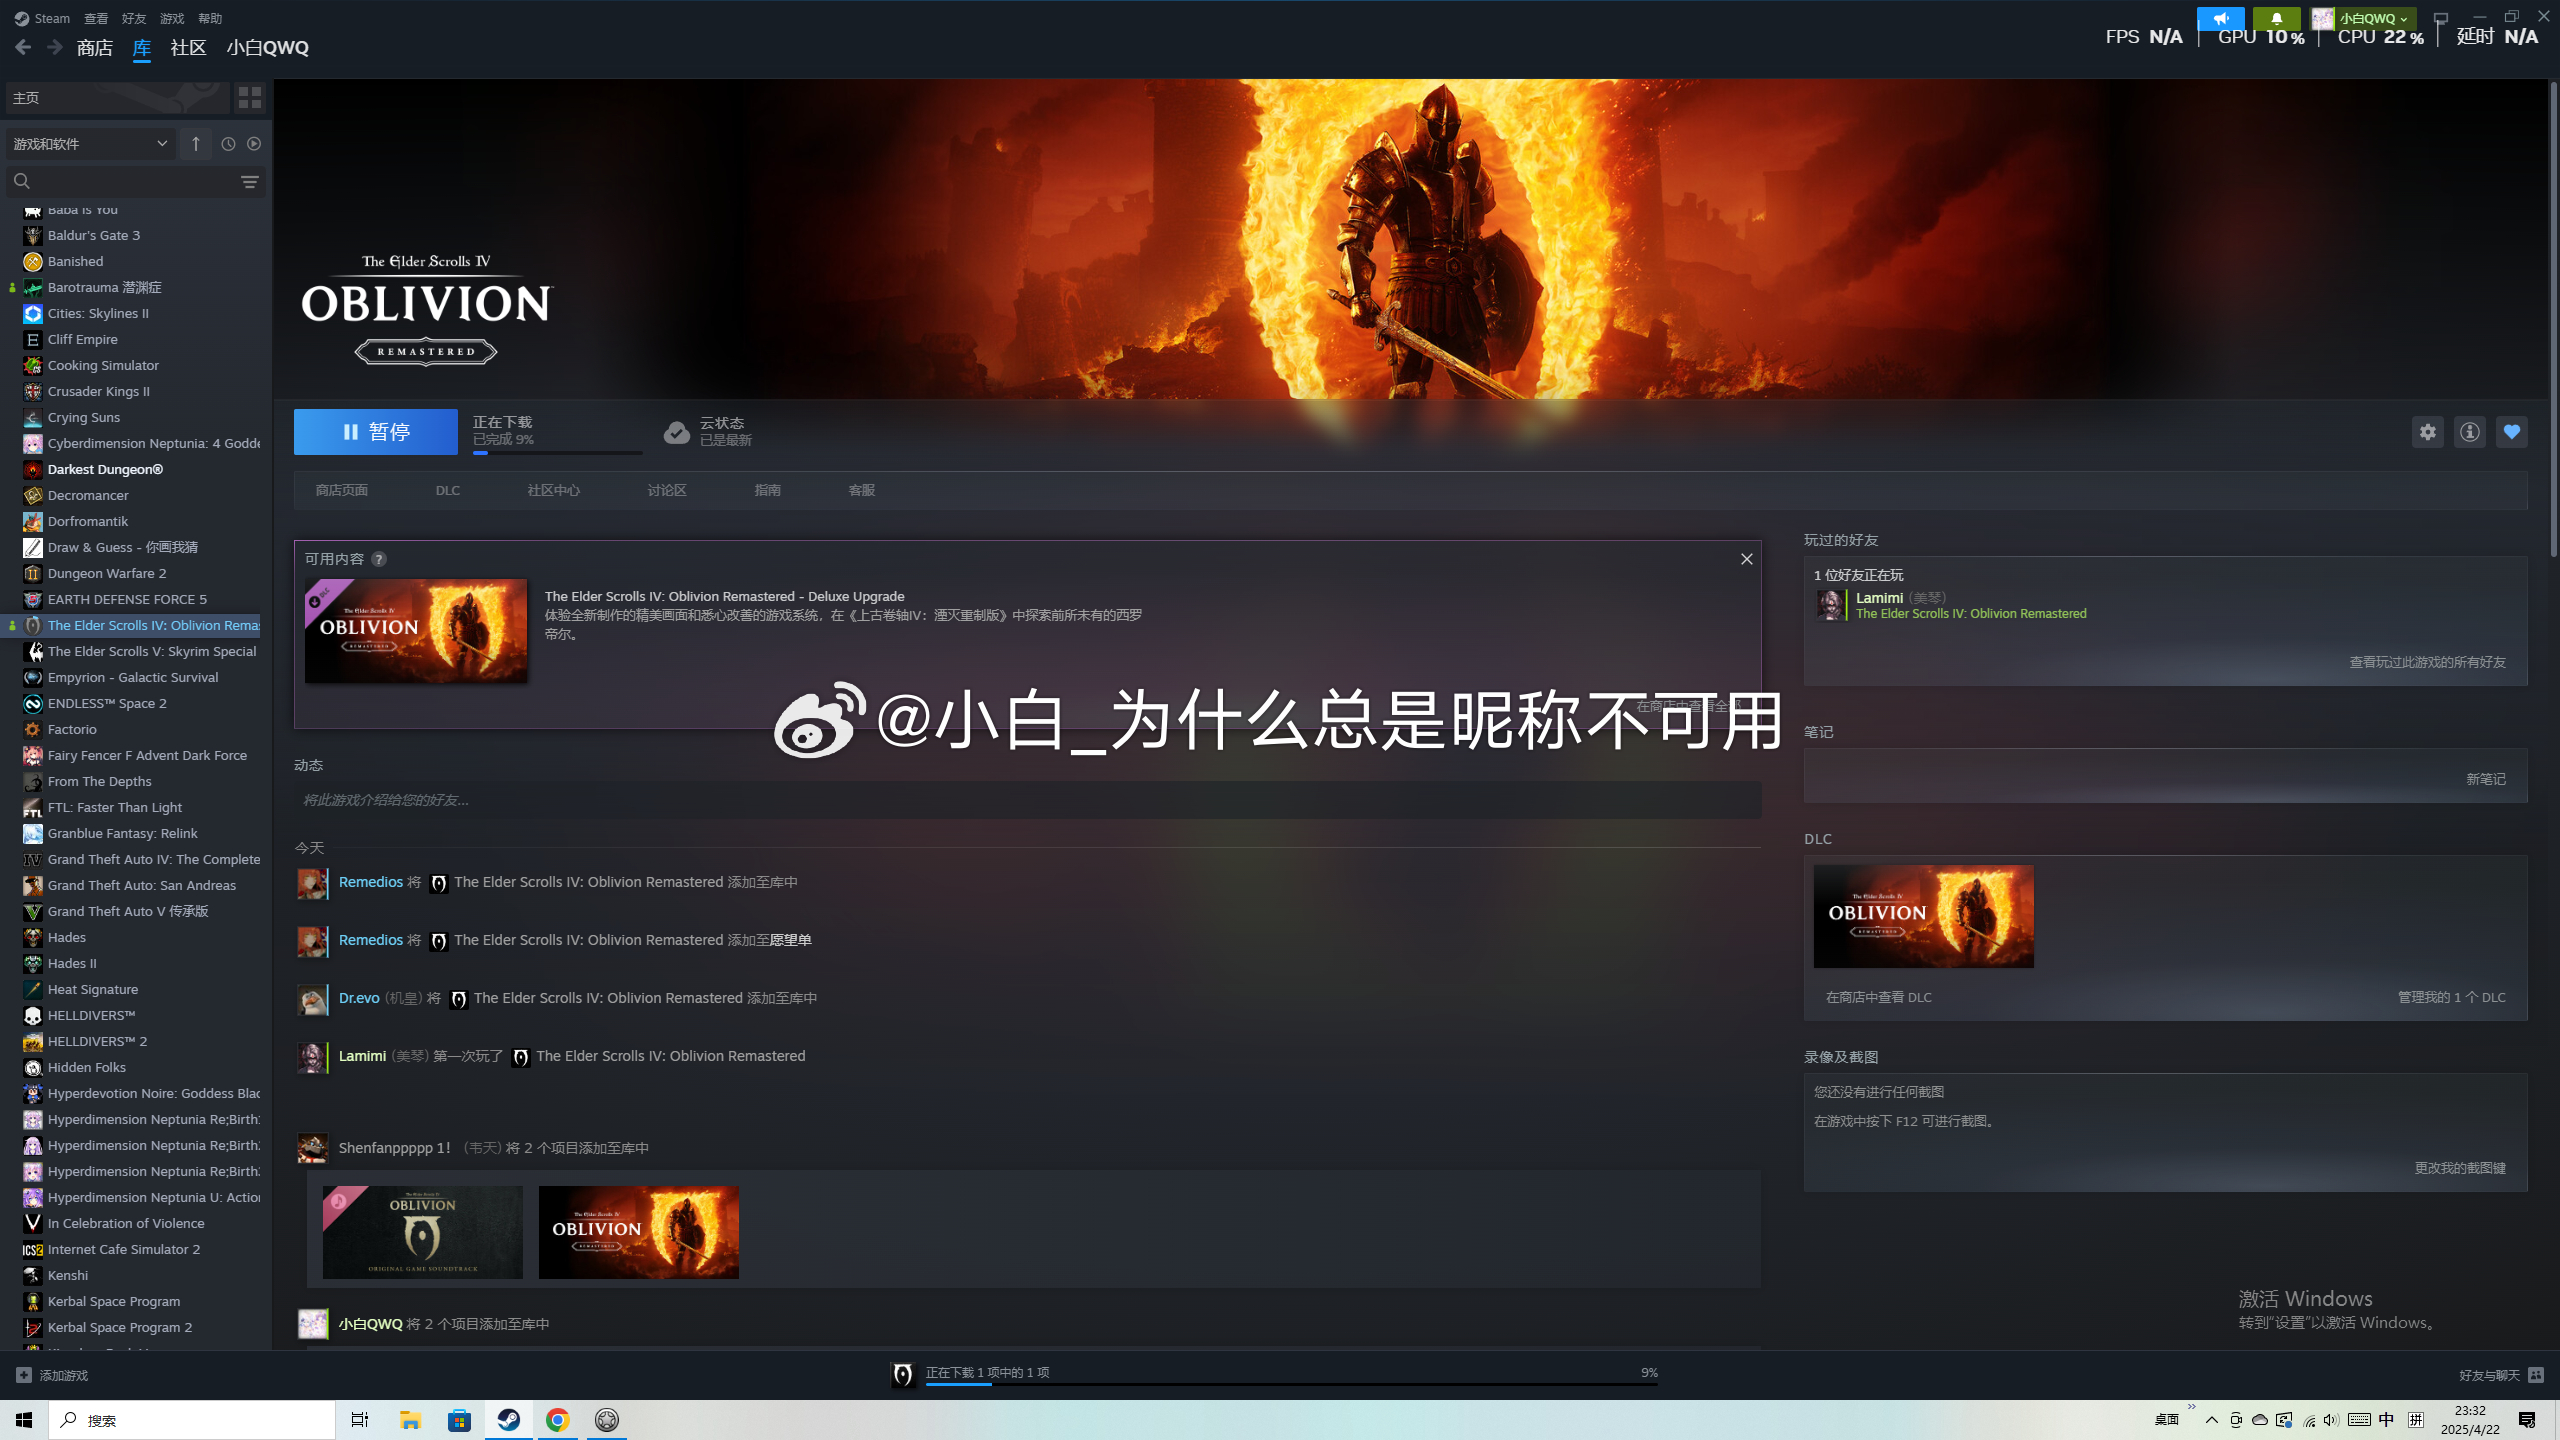Image resolution: width=2560 pixels, height=1440 pixels.
Task: Sort library with the up-arrow icon
Action: point(196,144)
